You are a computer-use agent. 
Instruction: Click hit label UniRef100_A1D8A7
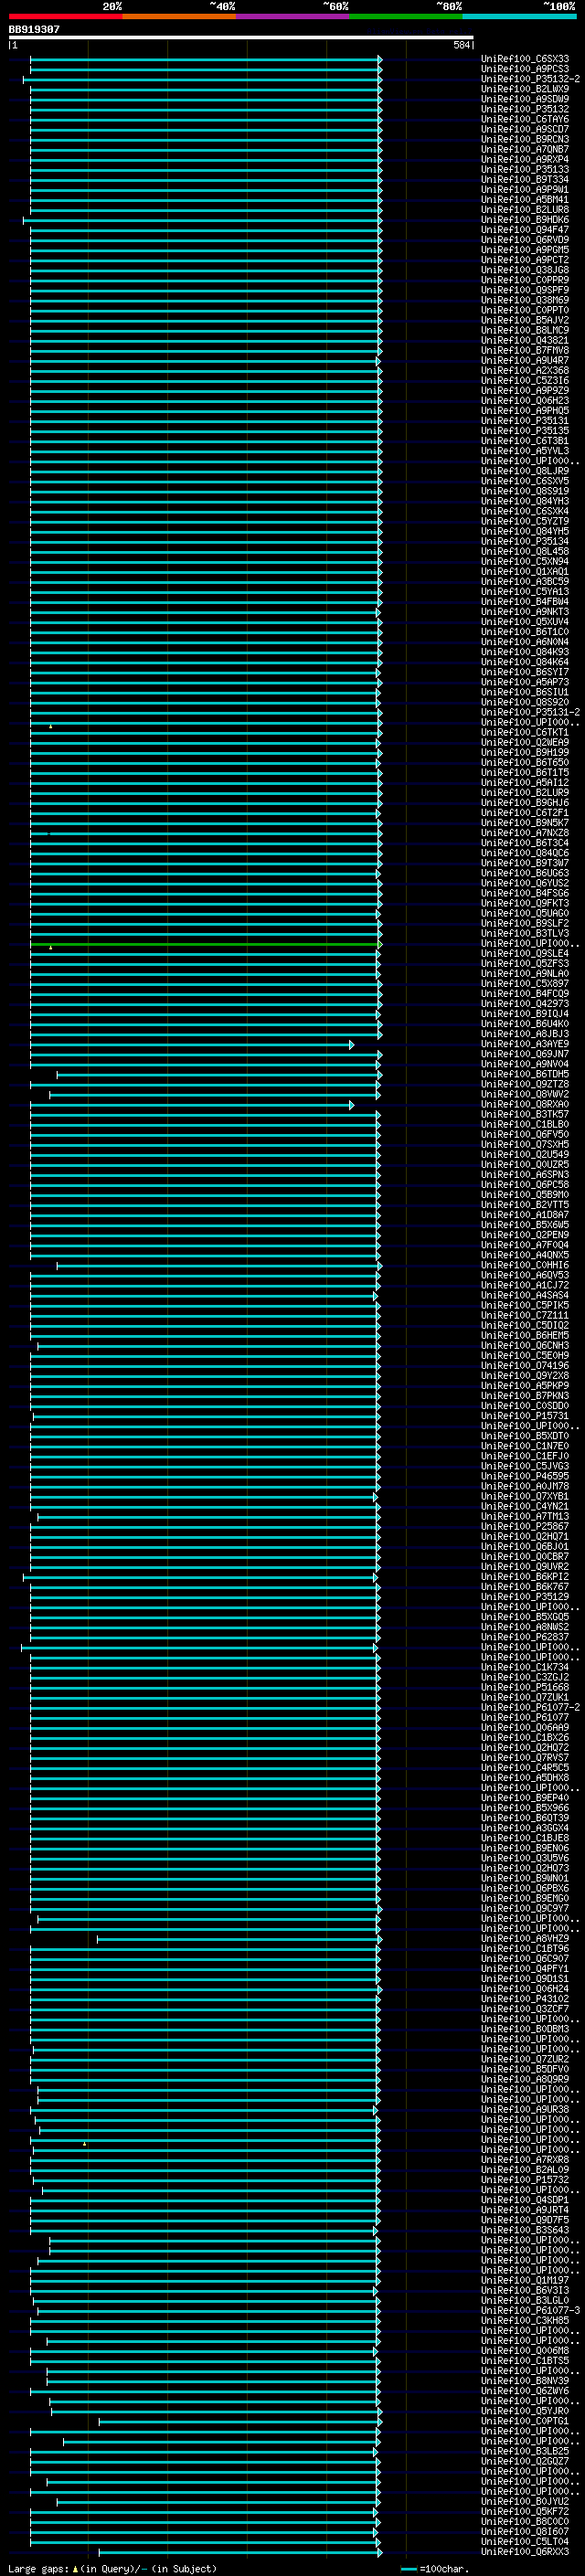click(525, 1215)
